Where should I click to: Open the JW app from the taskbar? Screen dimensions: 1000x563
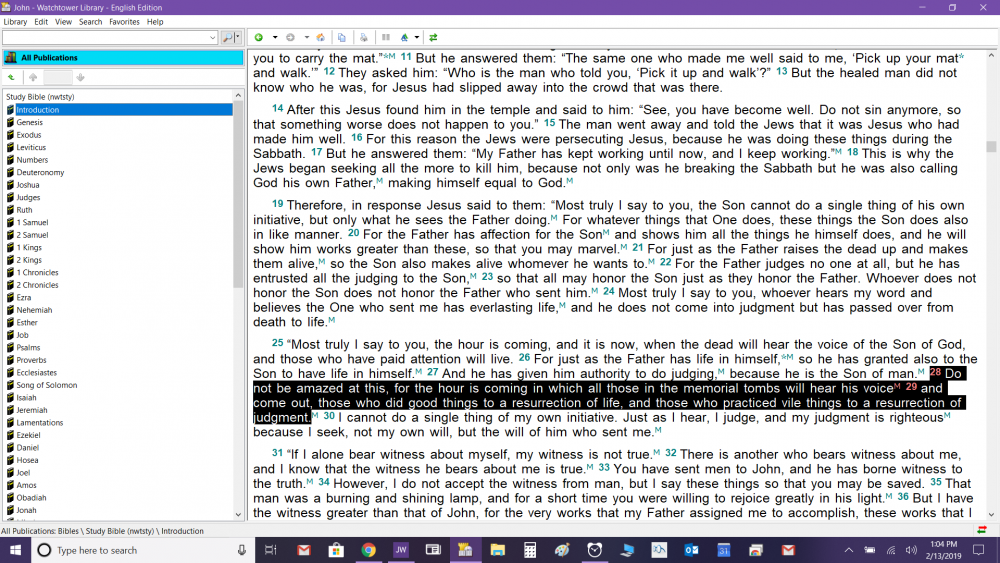click(401, 550)
